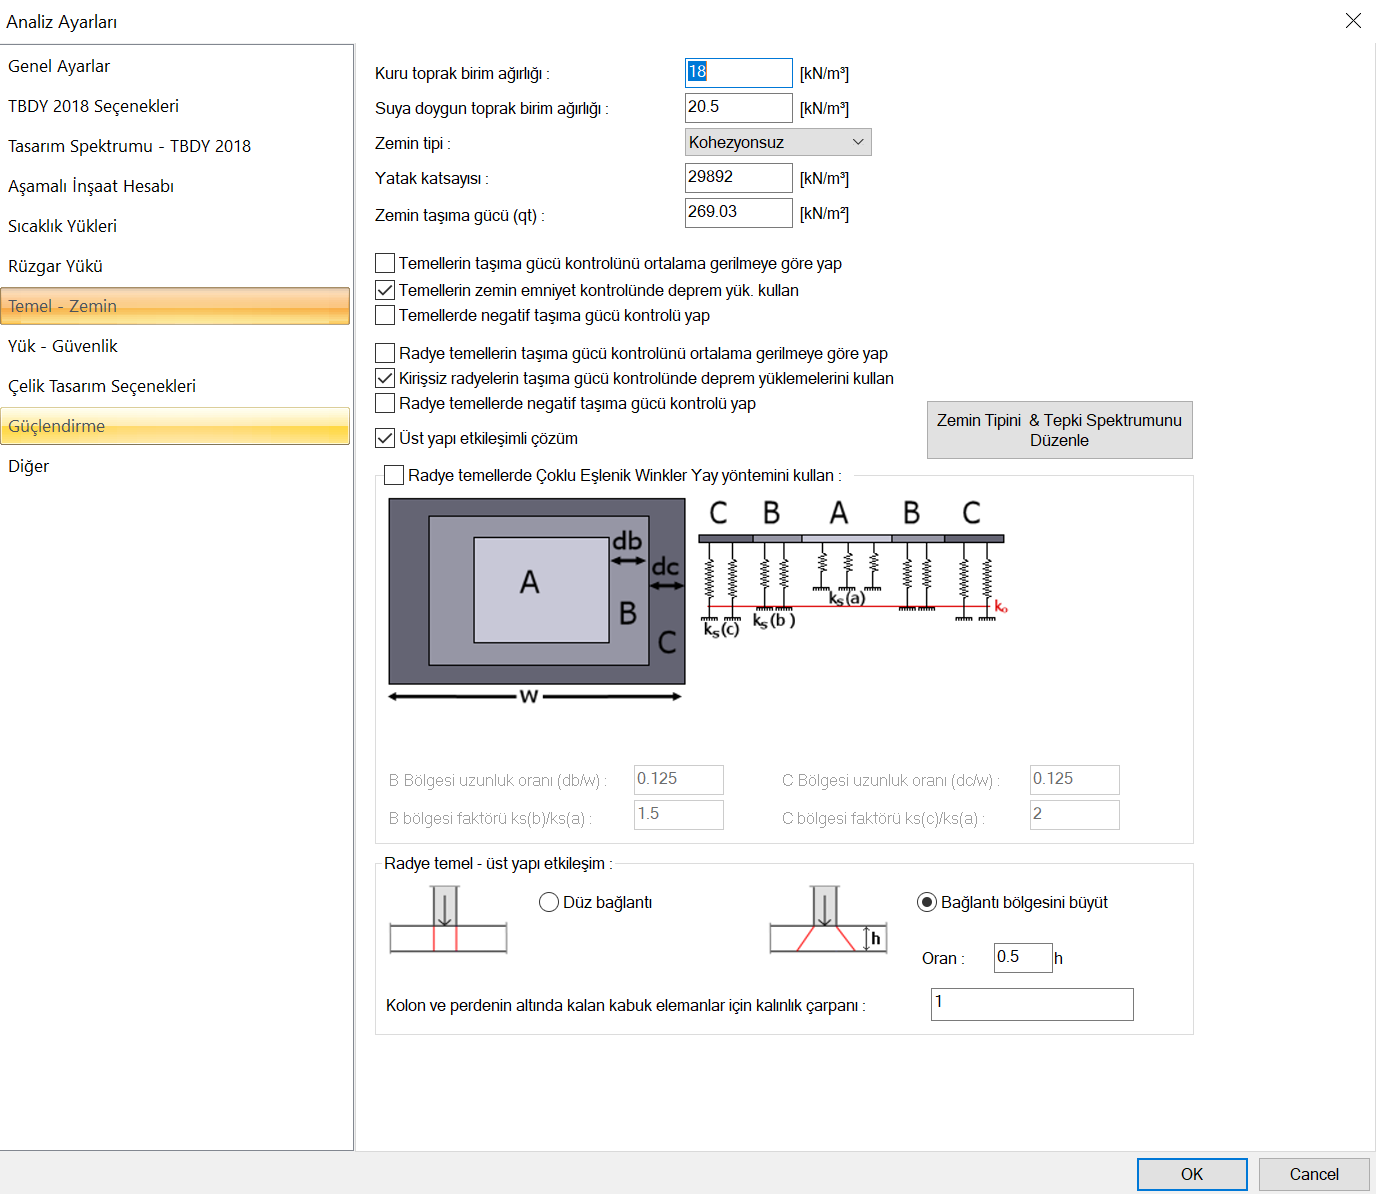This screenshot has height=1194, width=1376.
Task: Click Suya doygun toprak birim ağırlığı field
Action: tap(738, 108)
